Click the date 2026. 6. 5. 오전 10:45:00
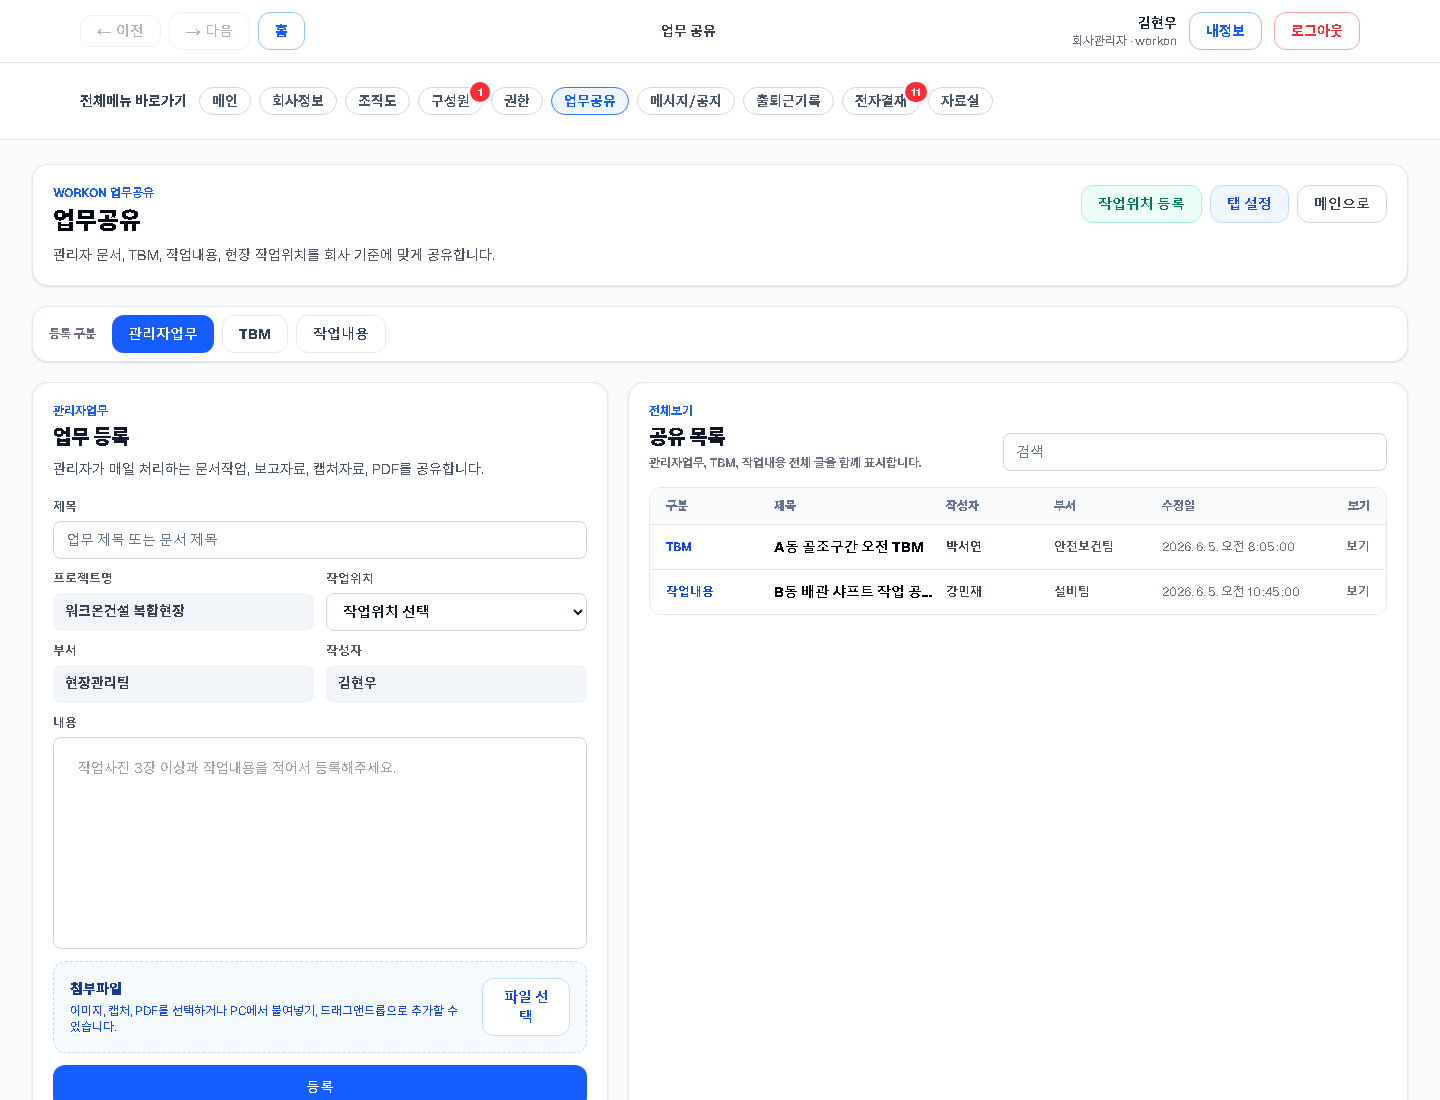Image resolution: width=1440 pixels, height=1100 pixels. 1231,592
